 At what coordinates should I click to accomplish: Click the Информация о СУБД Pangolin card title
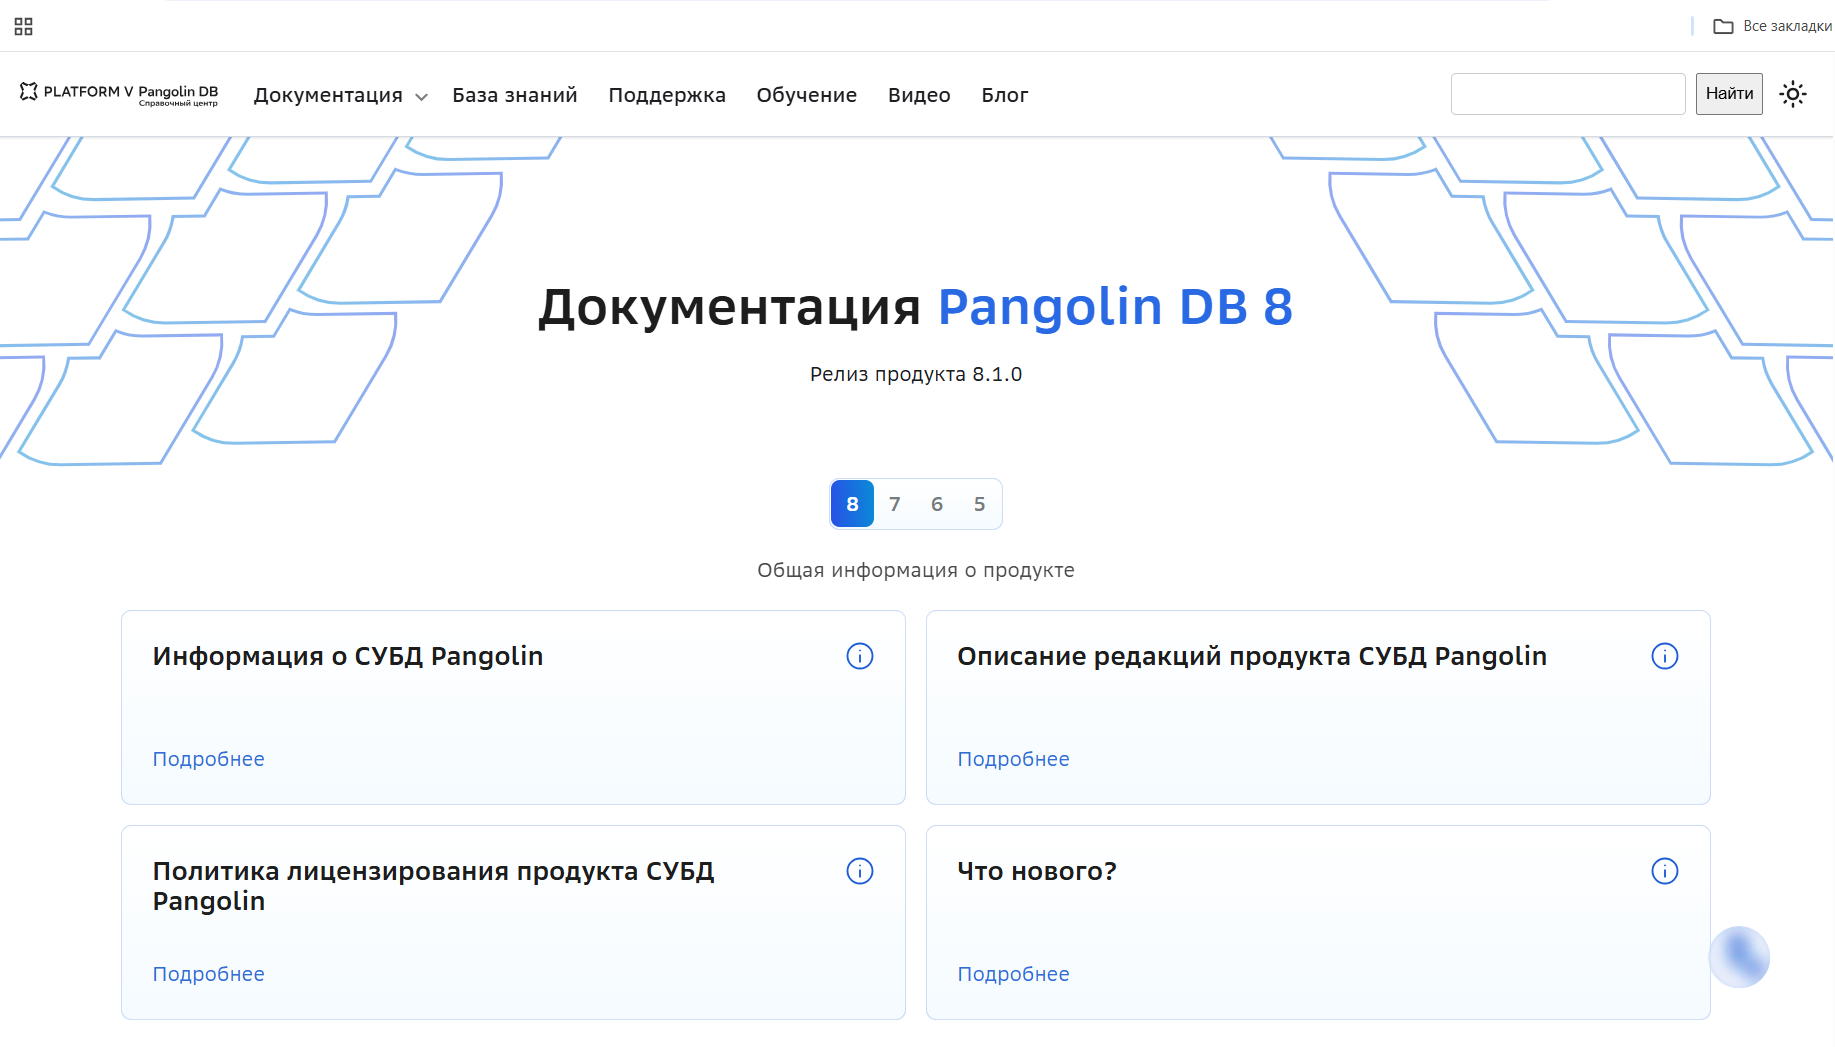click(x=348, y=656)
